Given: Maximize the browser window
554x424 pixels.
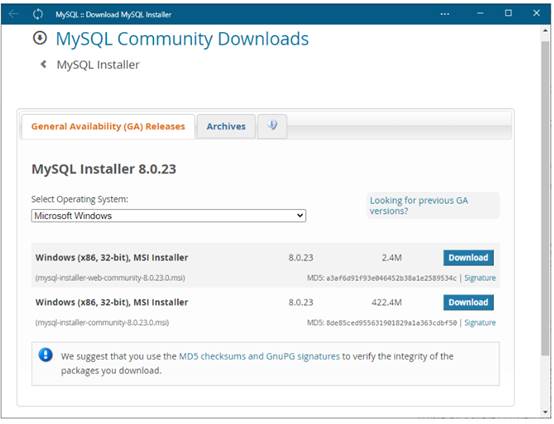Looking at the screenshot, I should [x=508, y=13].
